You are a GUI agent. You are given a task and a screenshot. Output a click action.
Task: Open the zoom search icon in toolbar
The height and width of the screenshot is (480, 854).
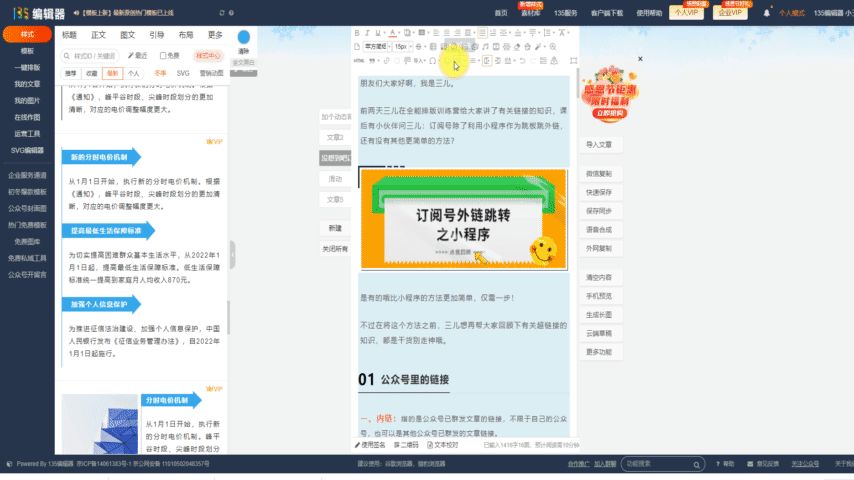click(x=553, y=47)
